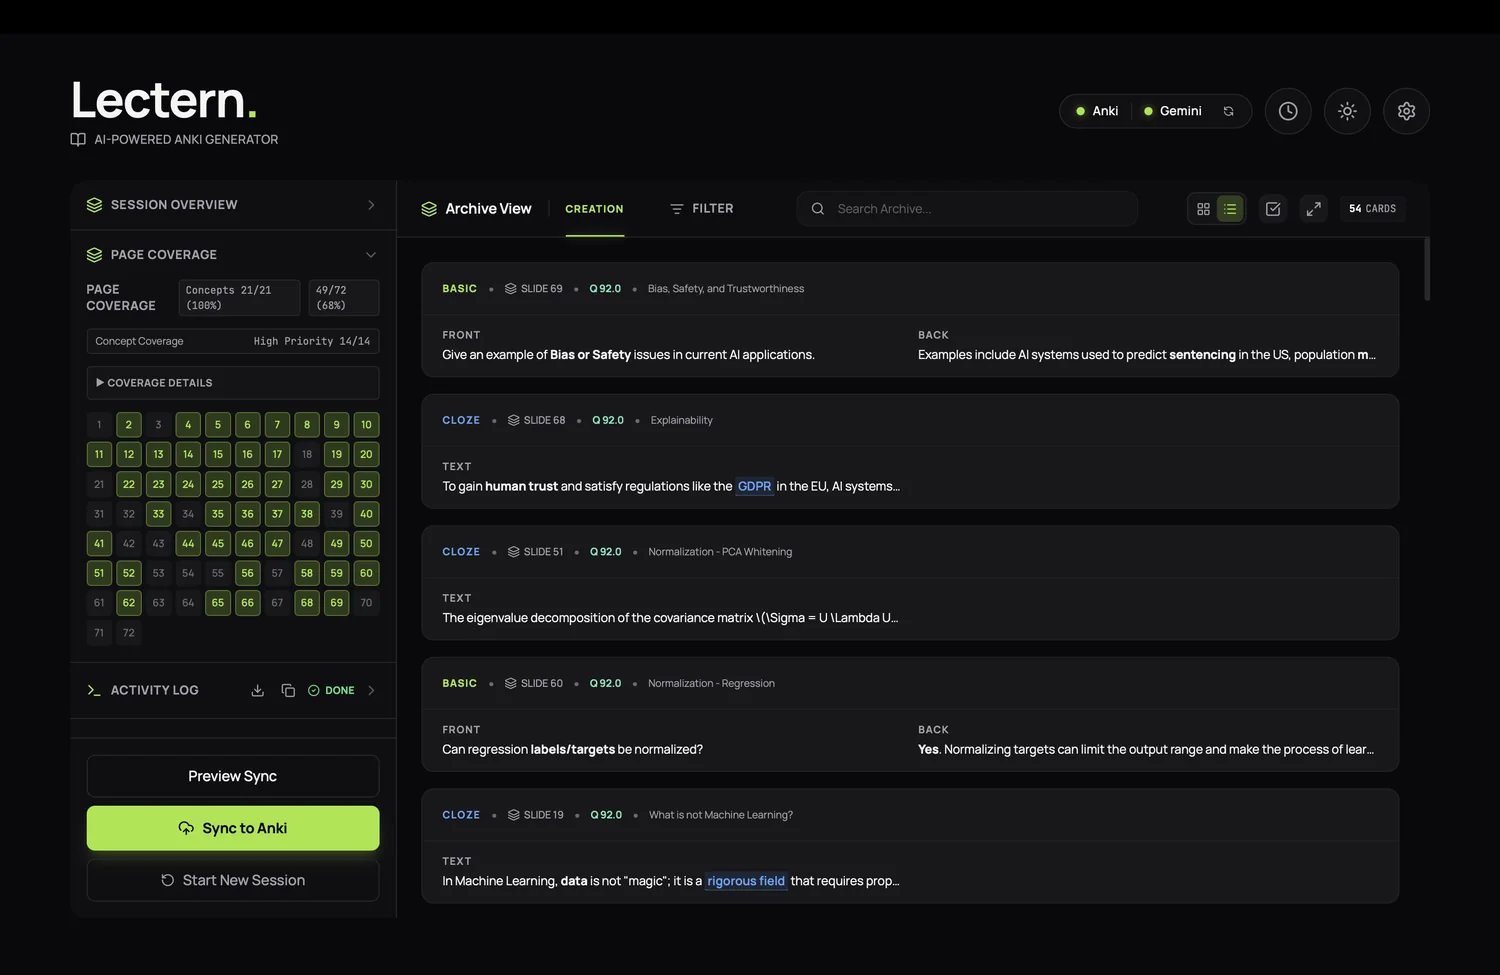
Task: Switch to list view layout
Action: coord(1230,209)
